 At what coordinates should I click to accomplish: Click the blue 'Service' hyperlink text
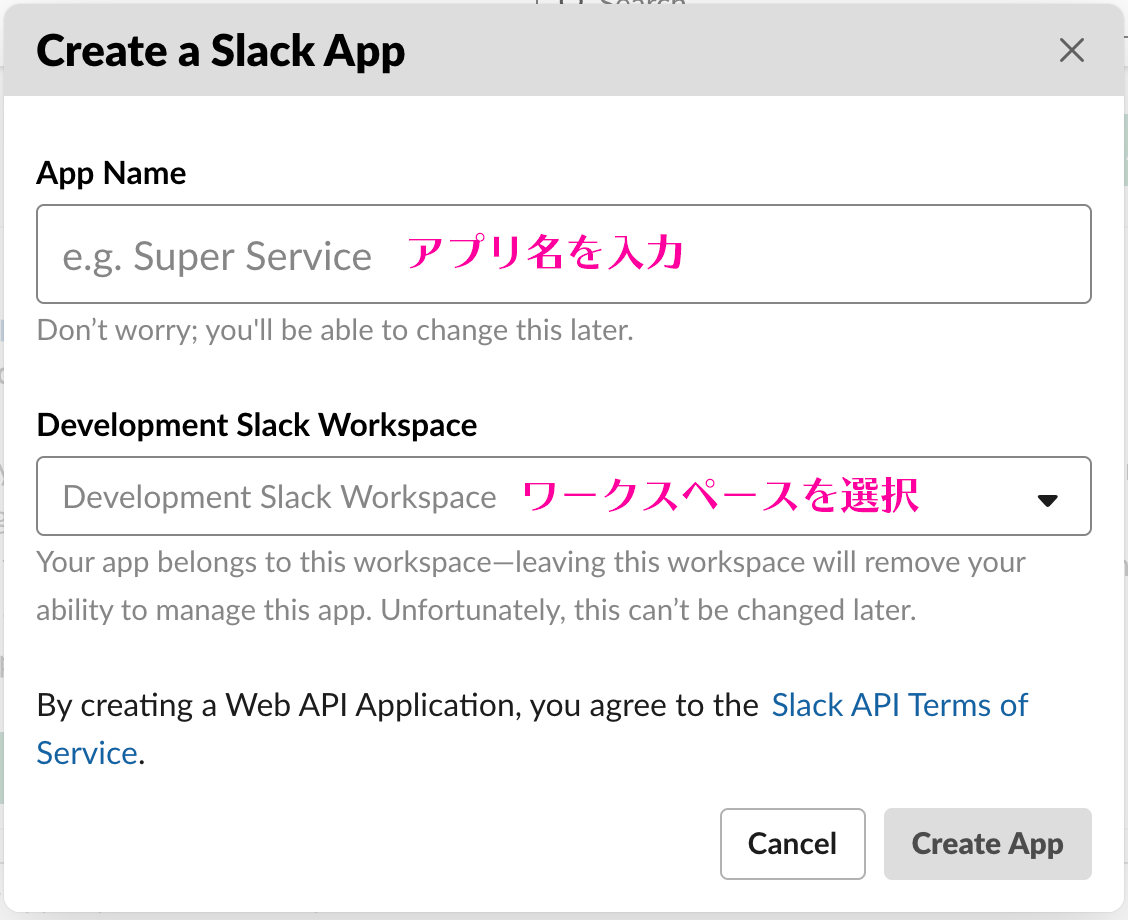pos(86,752)
